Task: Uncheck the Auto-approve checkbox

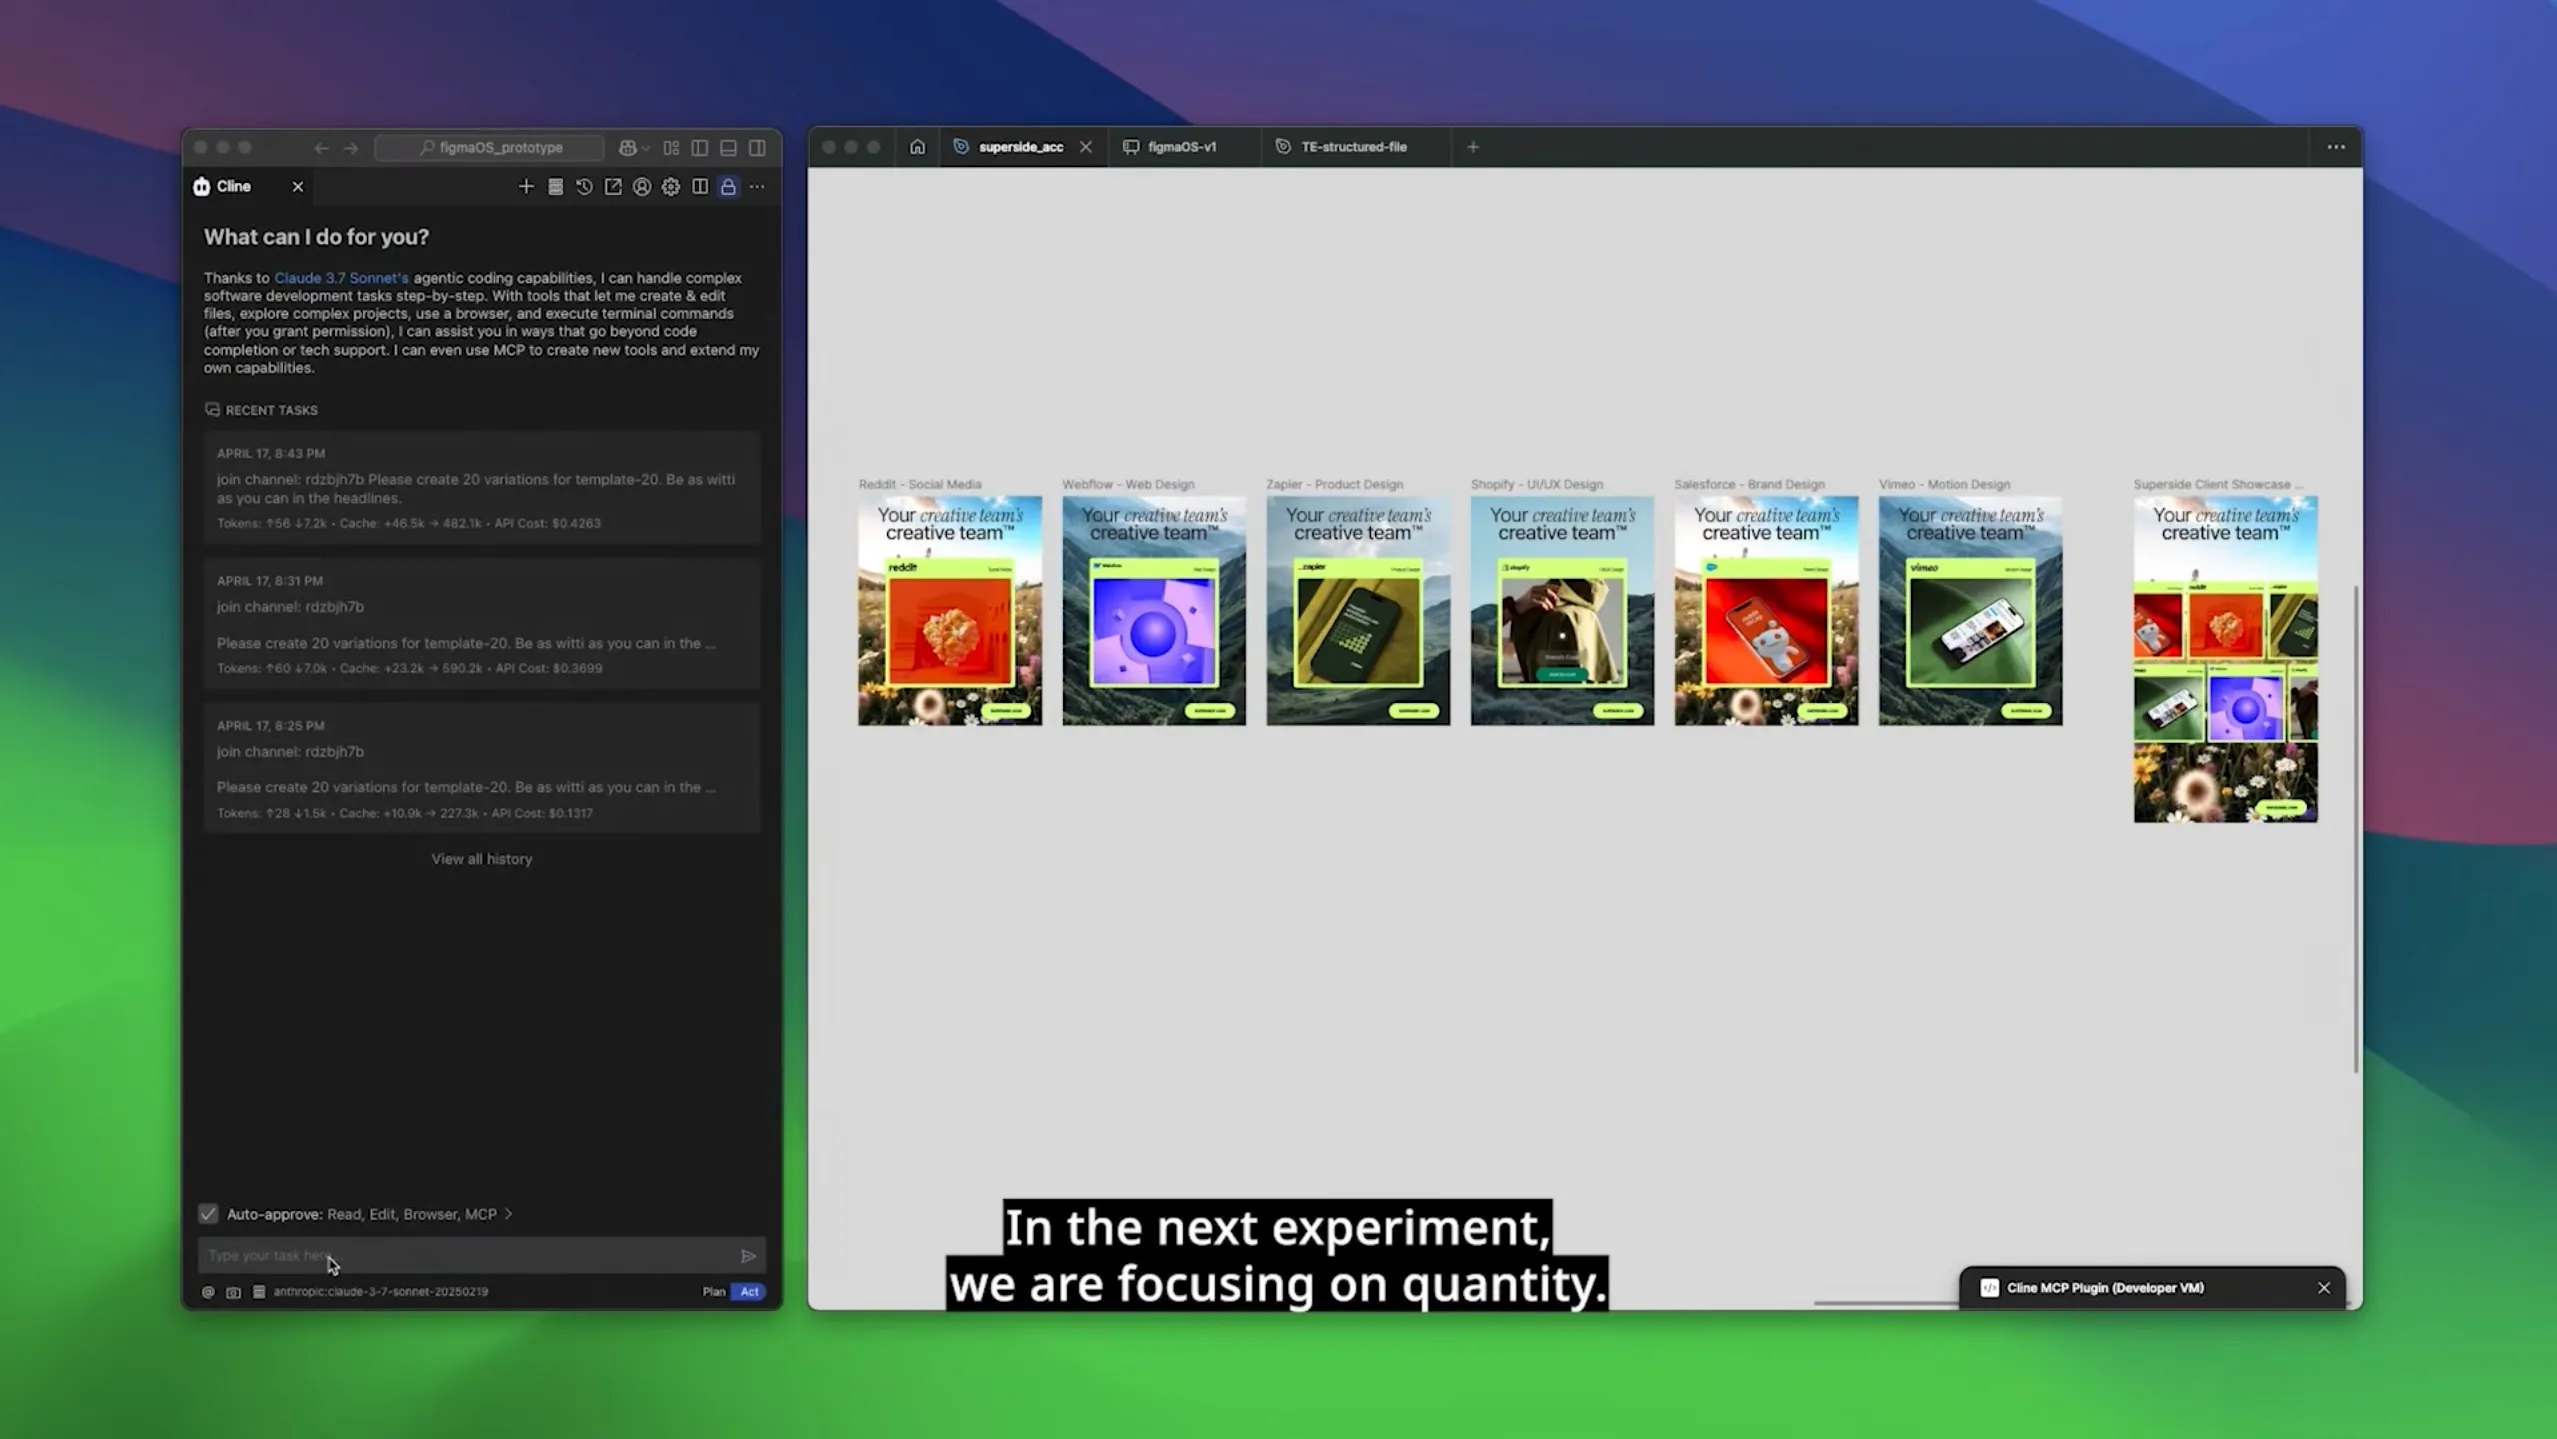Action: [208, 1214]
